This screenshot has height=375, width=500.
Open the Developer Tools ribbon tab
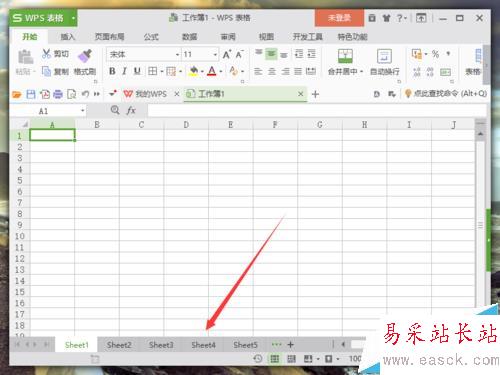[307, 37]
